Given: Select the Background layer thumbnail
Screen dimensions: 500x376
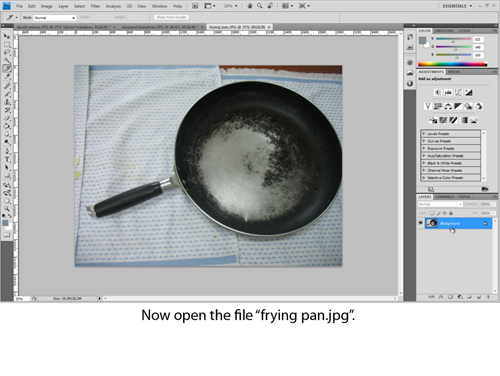Looking at the screenshot, I should click(431, 223).
